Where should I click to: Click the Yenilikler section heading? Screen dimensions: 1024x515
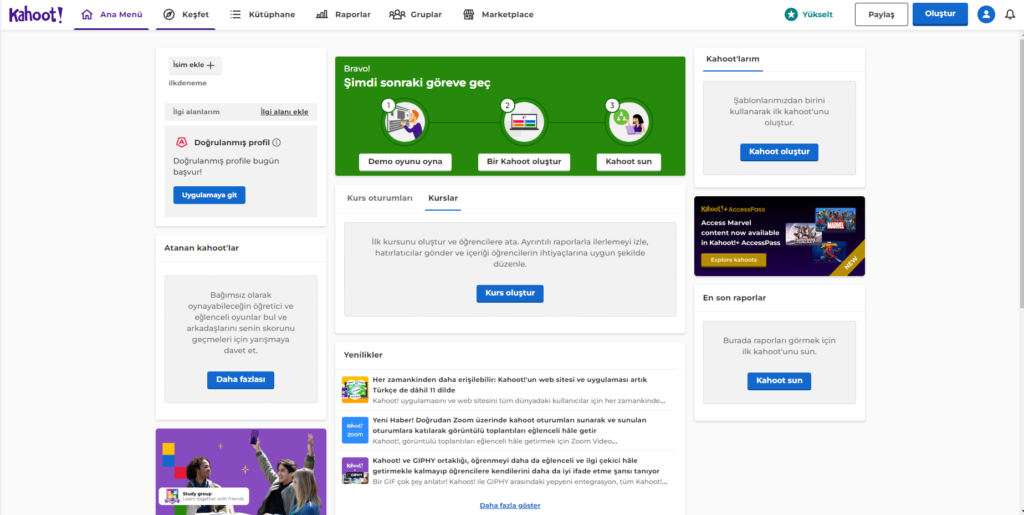tap(363, 355)
